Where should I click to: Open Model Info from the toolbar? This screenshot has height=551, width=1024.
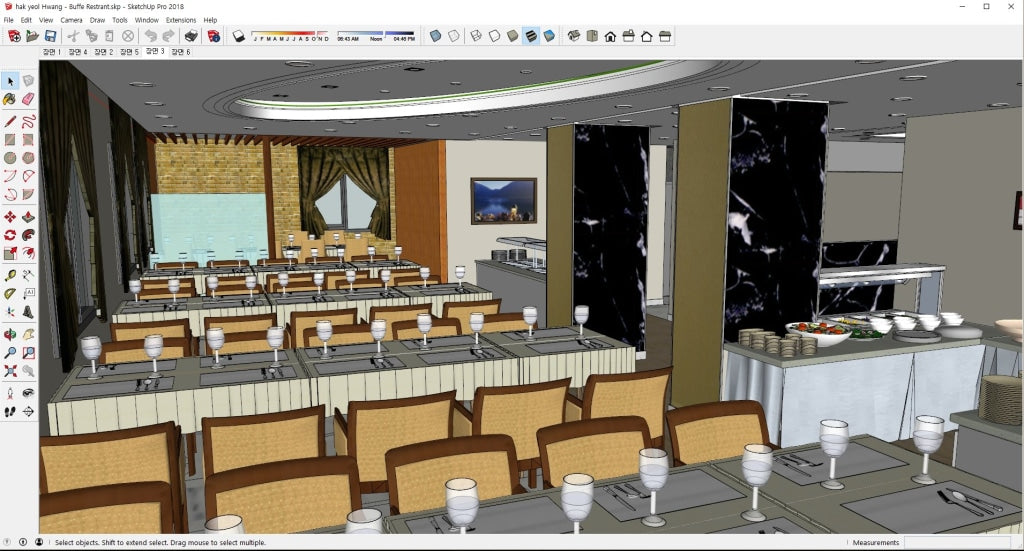(x=214, y=37)
